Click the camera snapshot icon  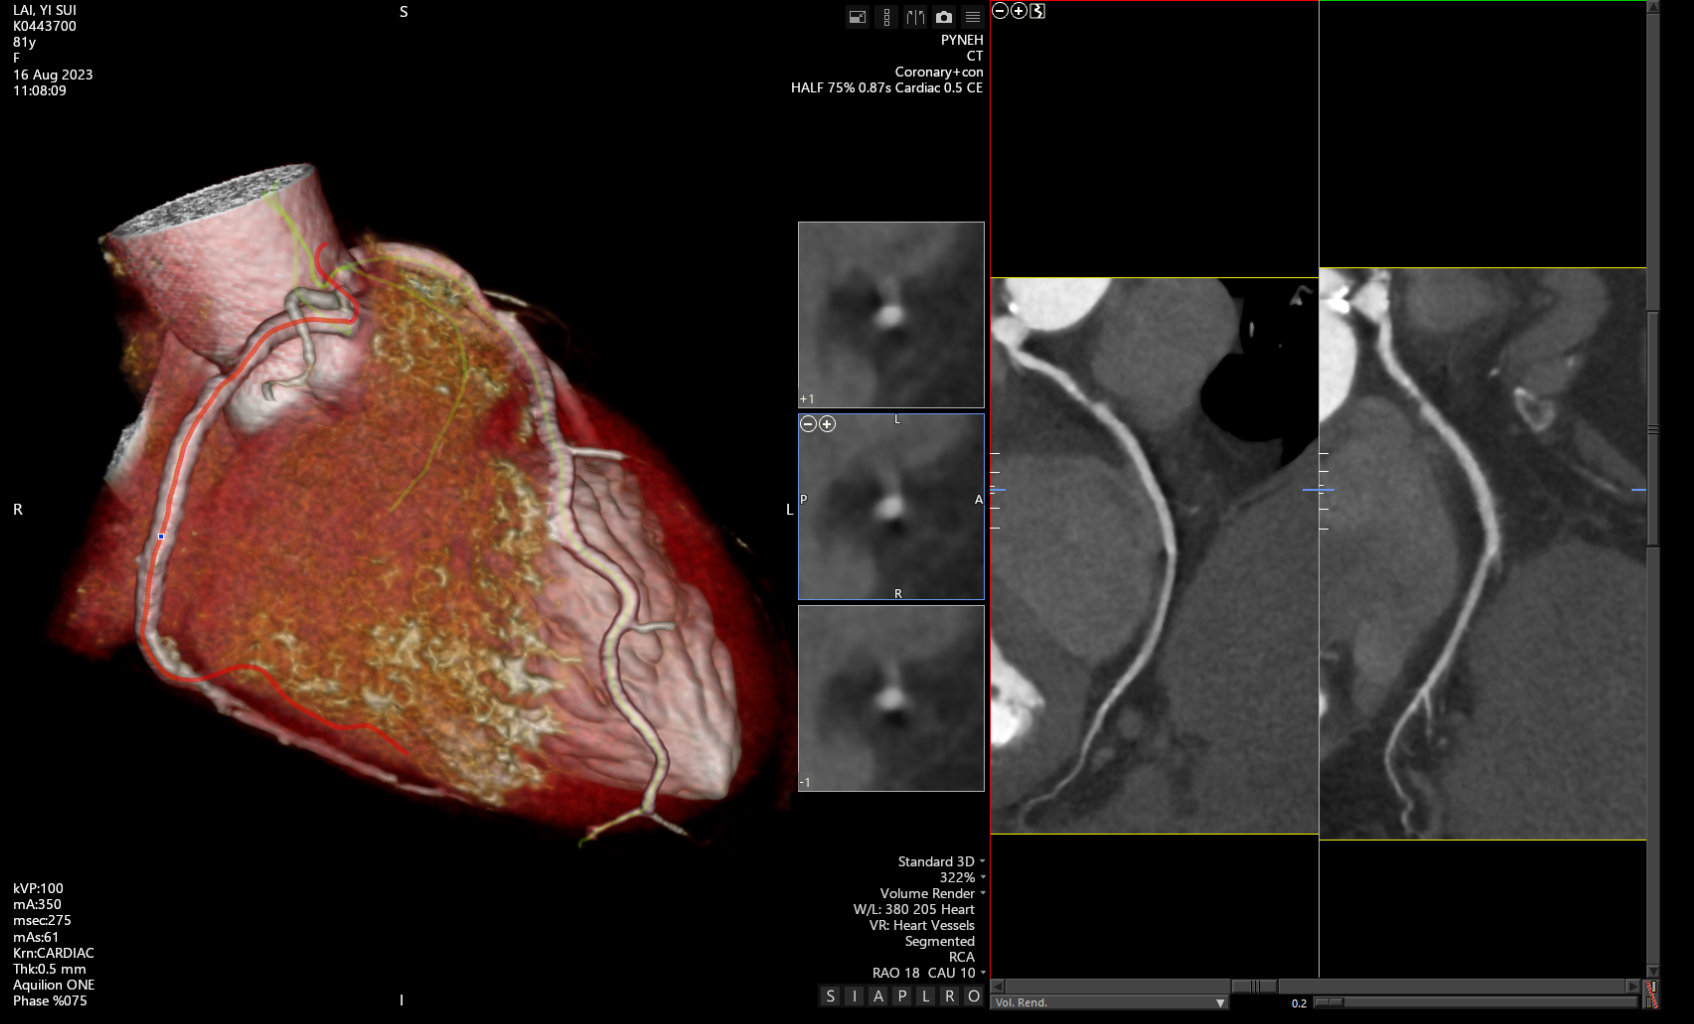point(943,17)
